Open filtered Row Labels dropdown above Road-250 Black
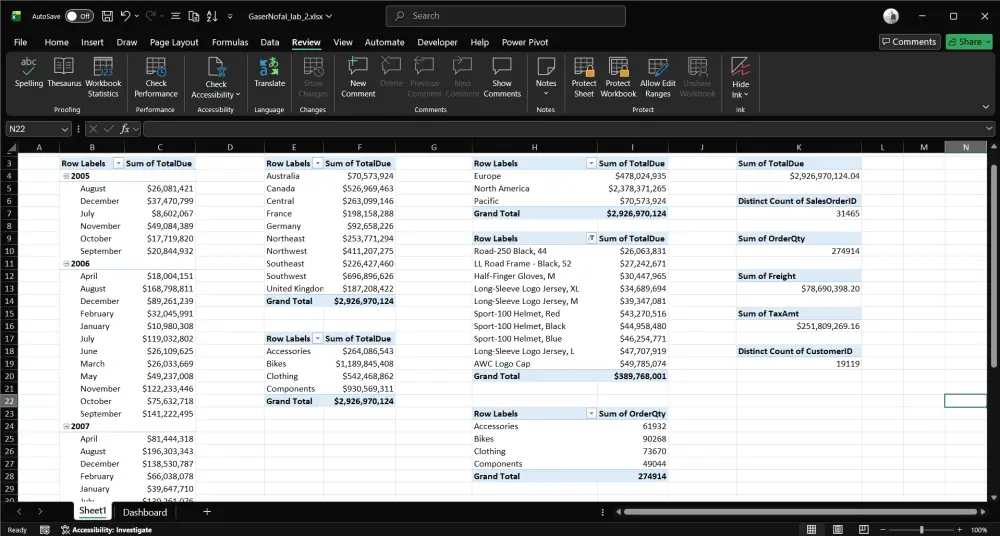1000x536 pixels. (x=591, y=239)
